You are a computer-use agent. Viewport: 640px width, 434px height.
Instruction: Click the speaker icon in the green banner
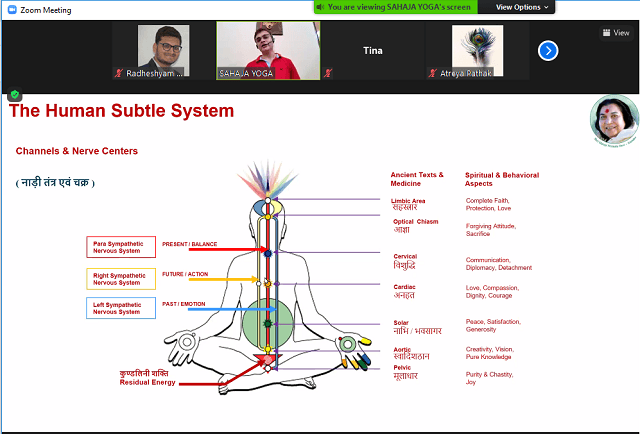[x=321, y=7]
